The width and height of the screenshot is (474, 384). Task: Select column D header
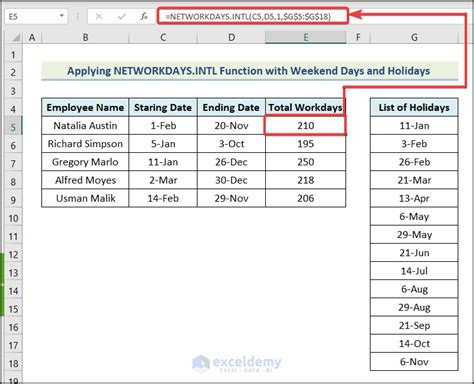(231, 37)
